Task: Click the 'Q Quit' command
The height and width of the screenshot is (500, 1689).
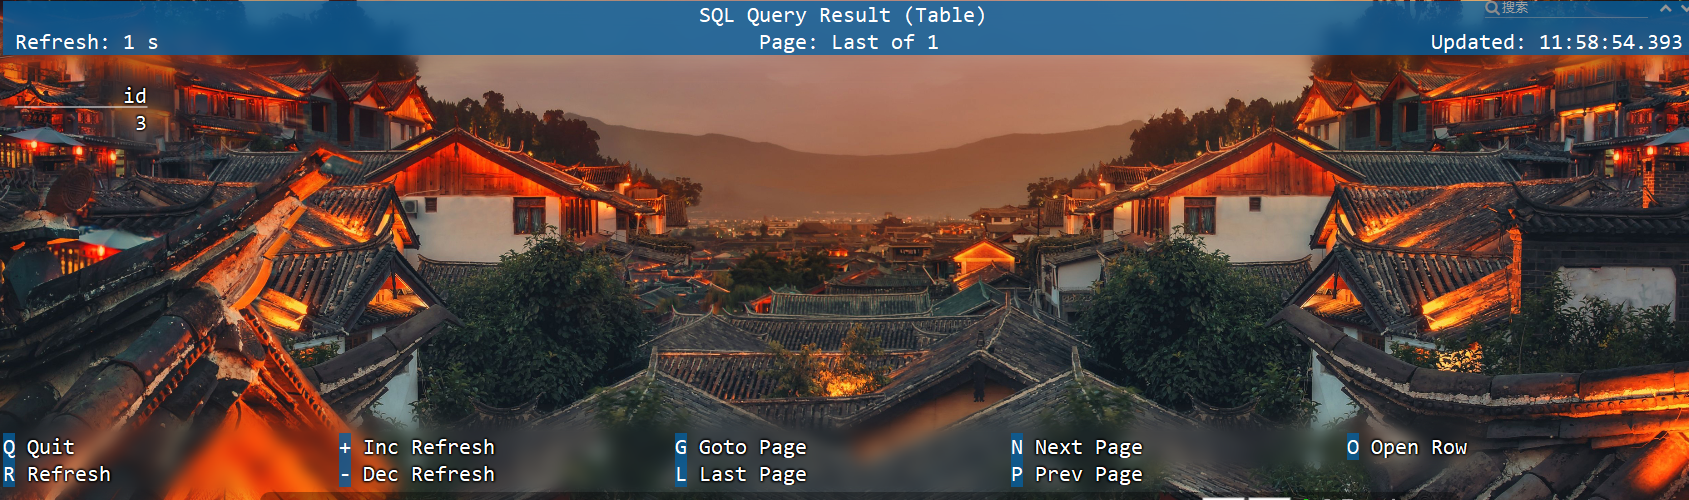Action: pos(39,447)
